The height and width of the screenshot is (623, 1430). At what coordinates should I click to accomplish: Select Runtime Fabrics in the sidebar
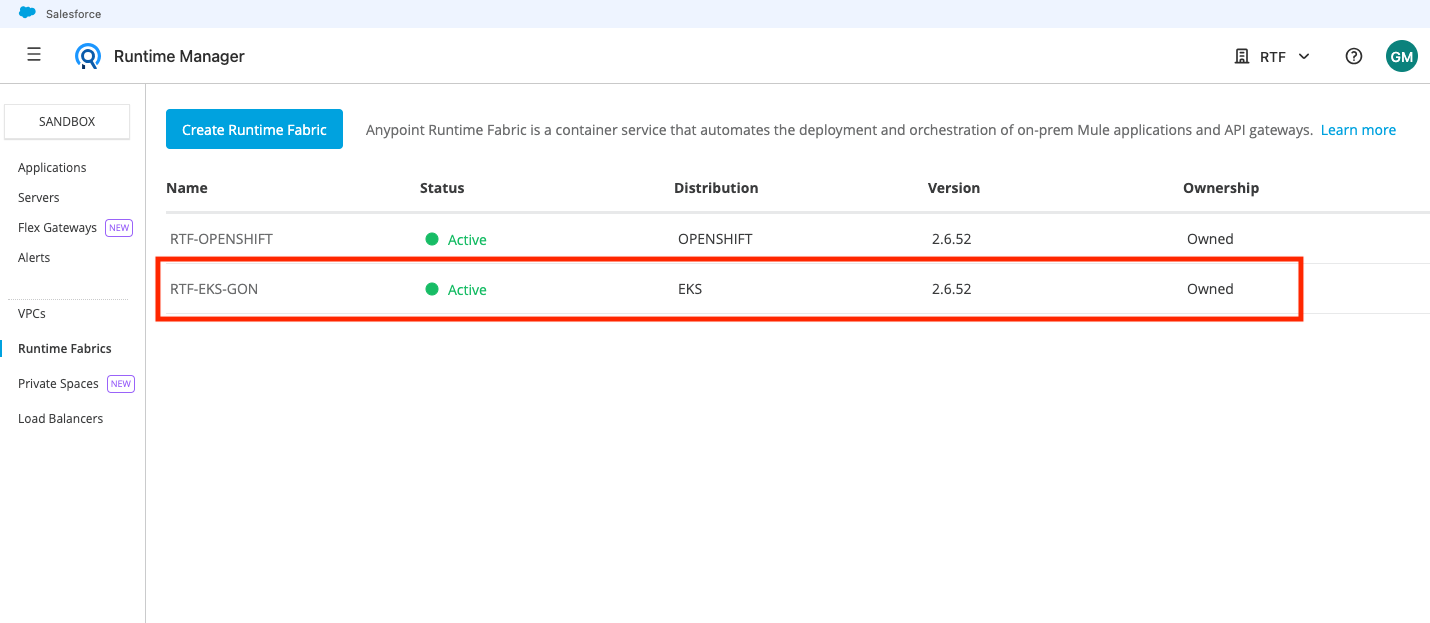point(65,348)
